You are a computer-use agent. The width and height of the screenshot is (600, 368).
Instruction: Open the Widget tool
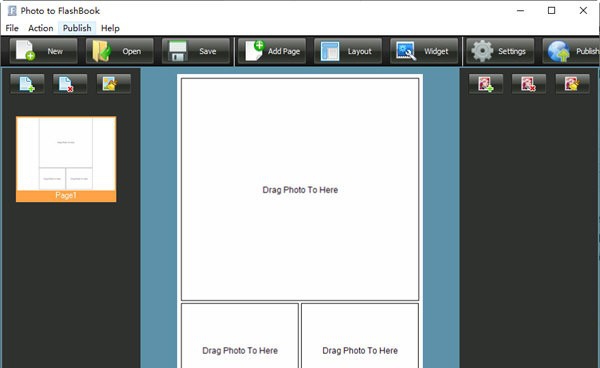pyautogui.click(x=424, y=51)
